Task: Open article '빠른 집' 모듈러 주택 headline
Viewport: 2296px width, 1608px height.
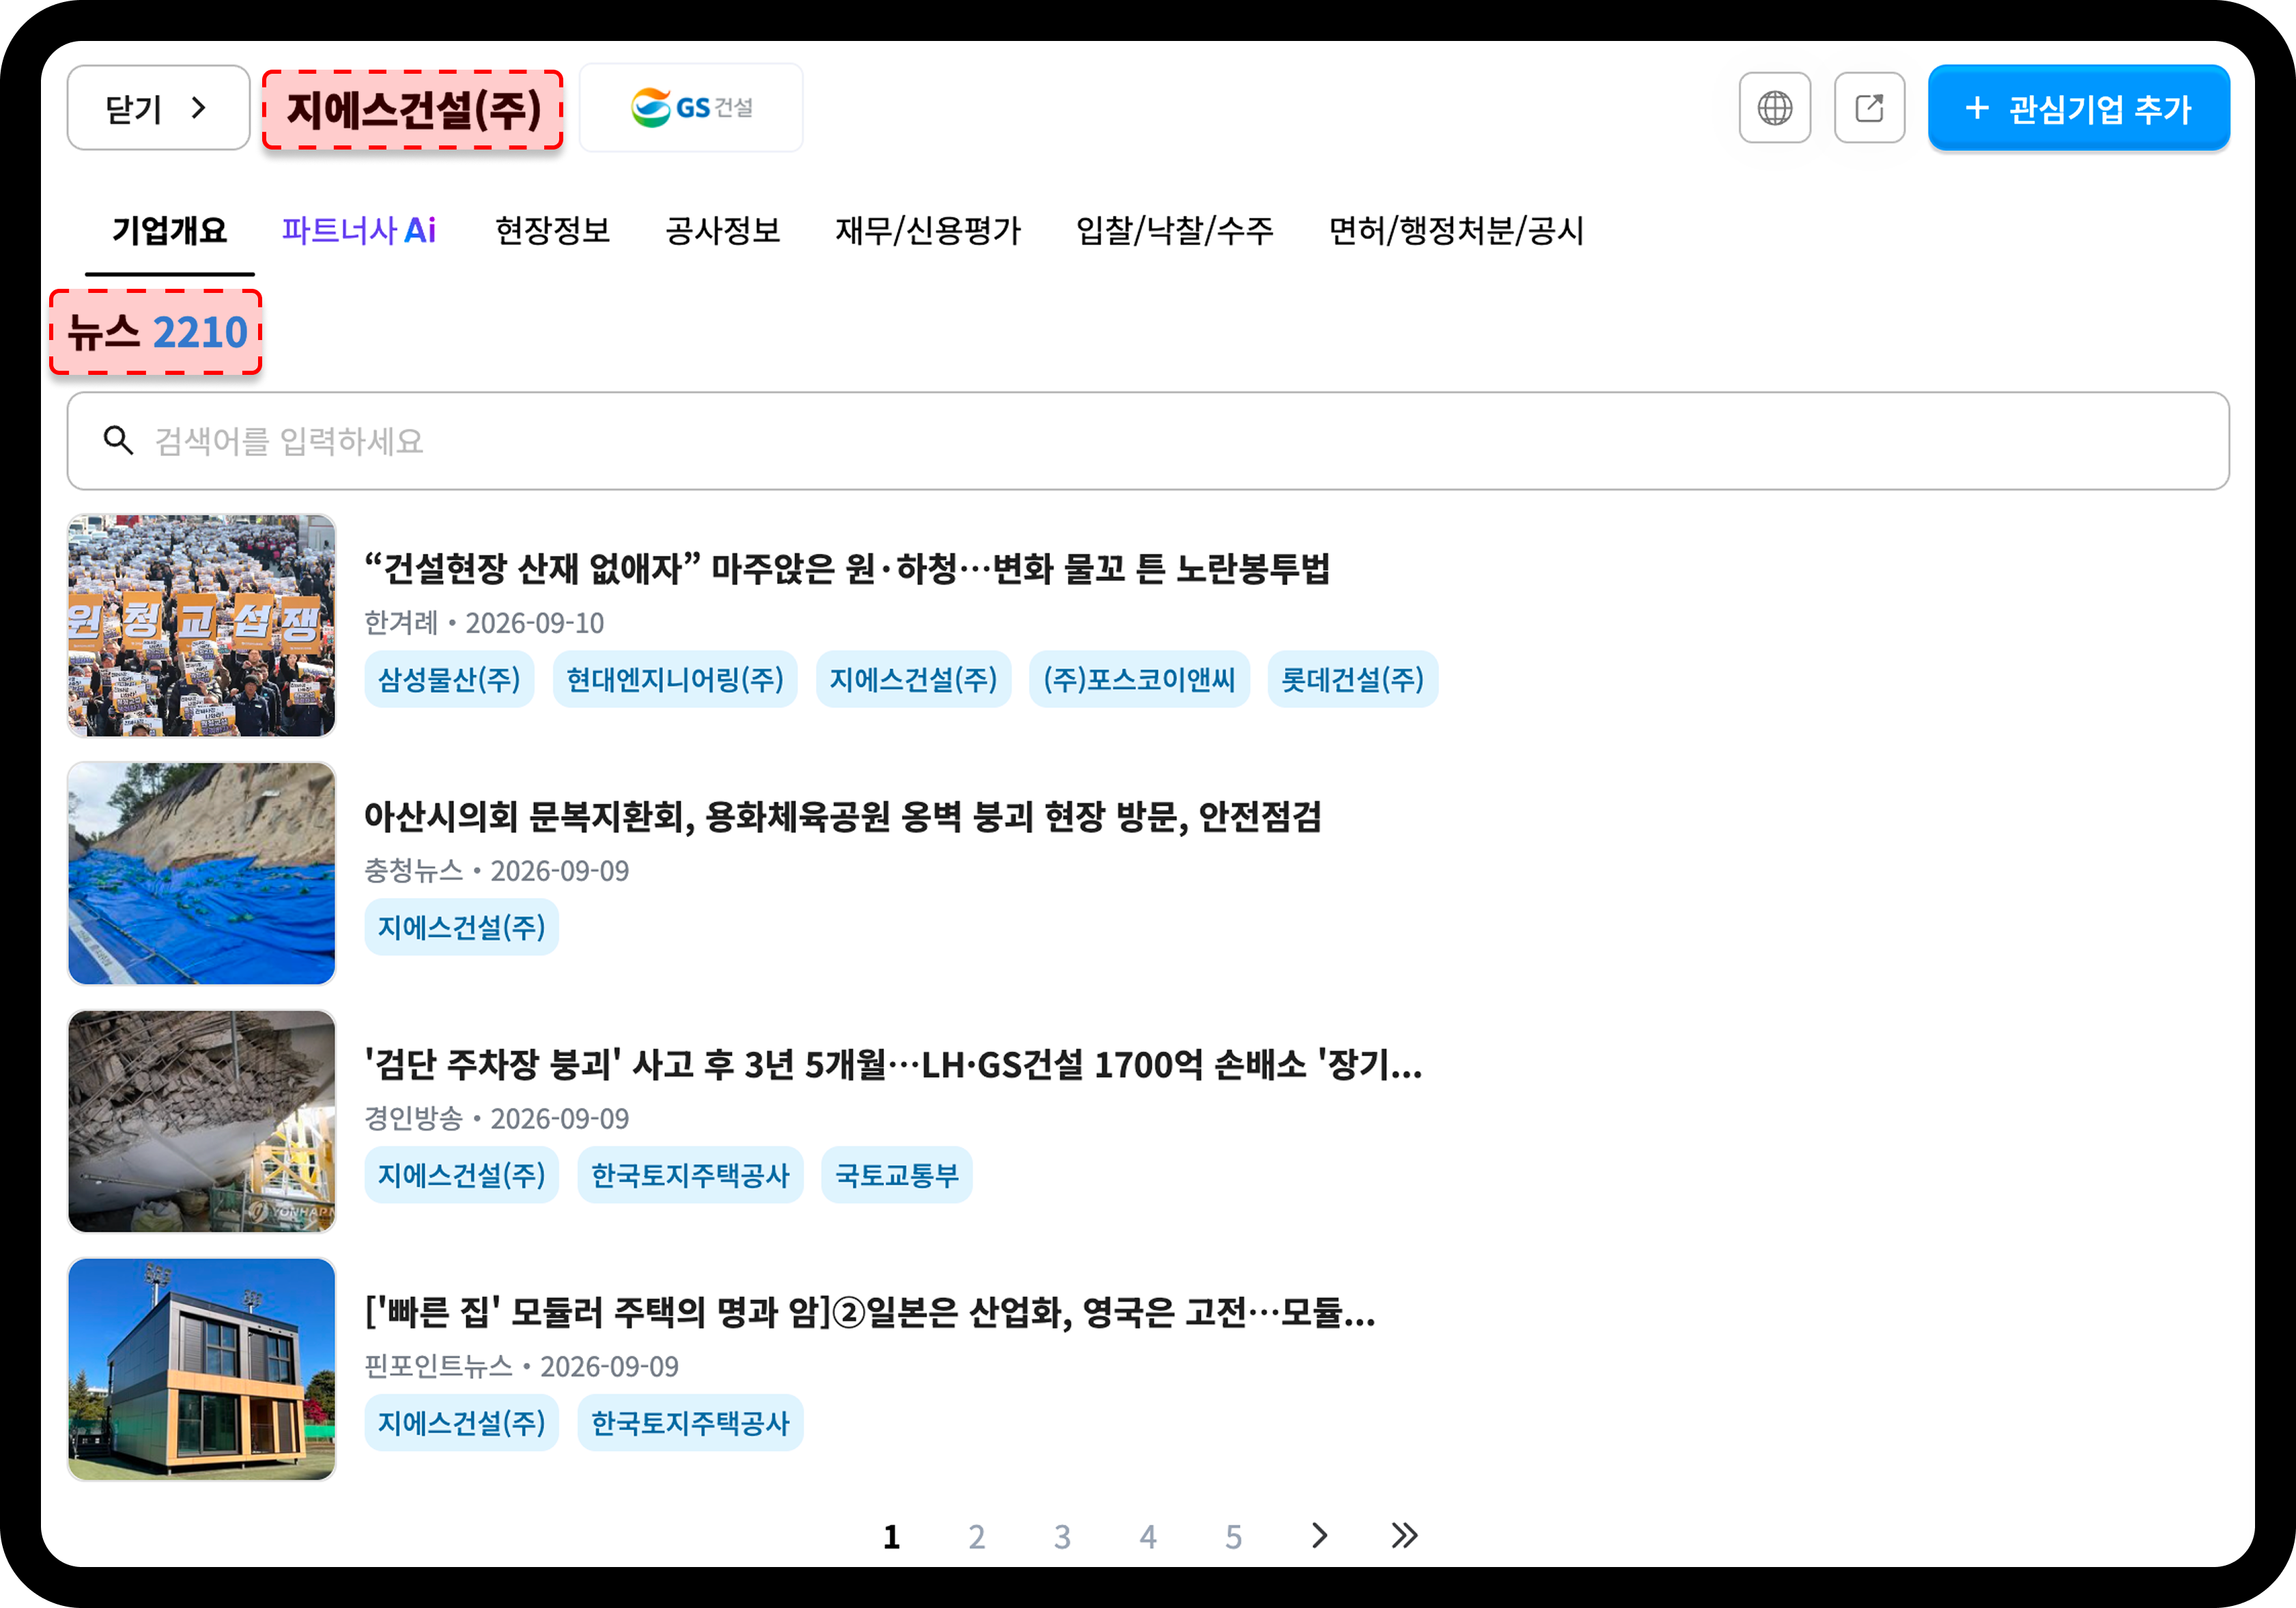Action: [869, 1312]
